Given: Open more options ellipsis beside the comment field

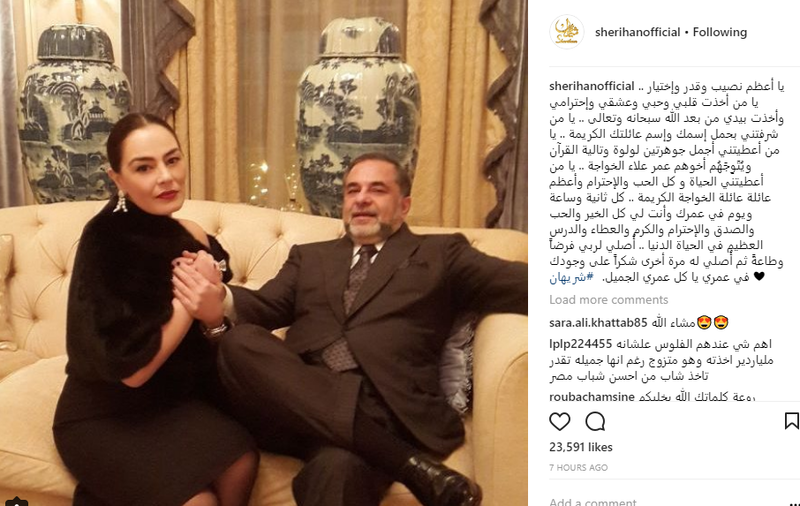Looking at the screenshot, I should click(x=793, y=503).
